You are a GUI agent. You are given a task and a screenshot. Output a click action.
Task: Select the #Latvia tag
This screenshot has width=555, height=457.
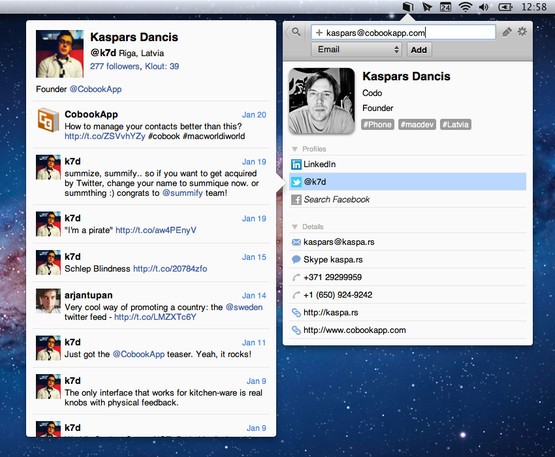456,124
